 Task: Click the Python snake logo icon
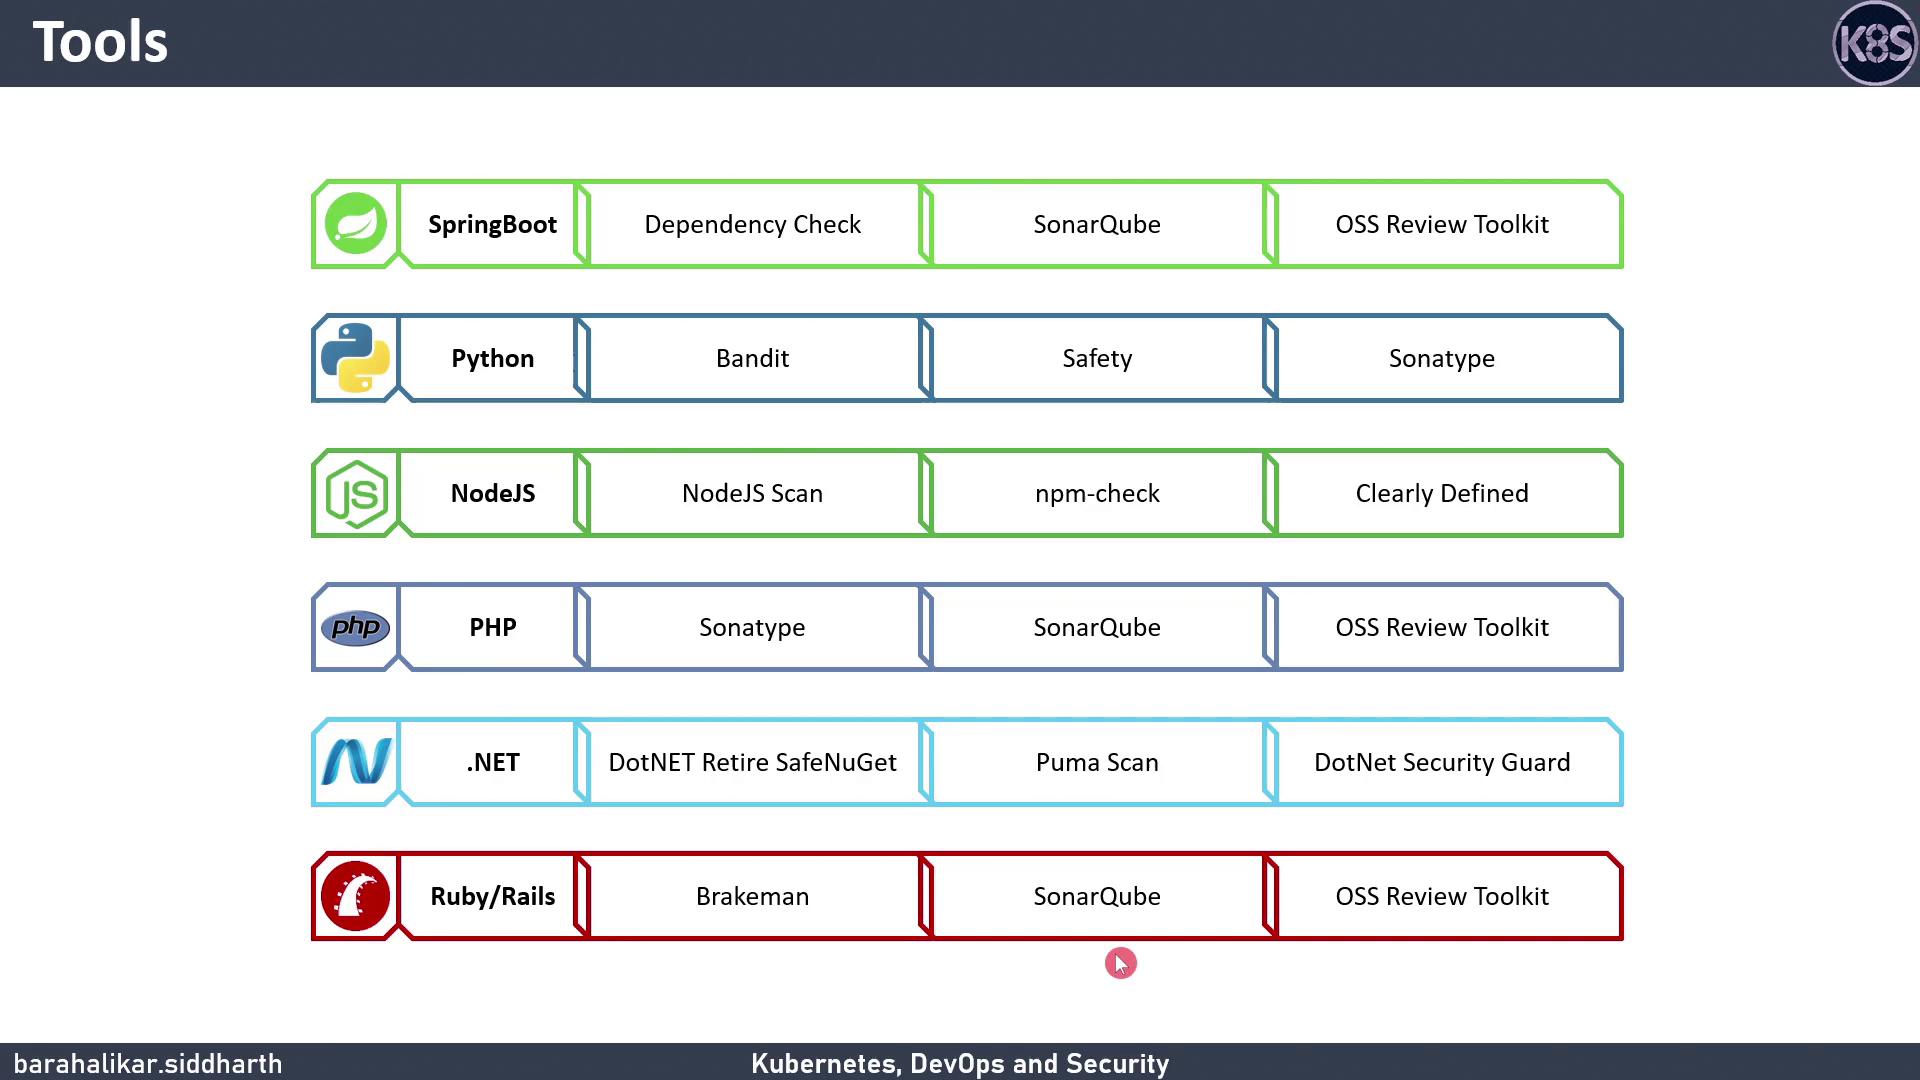[x=356, y=358]
